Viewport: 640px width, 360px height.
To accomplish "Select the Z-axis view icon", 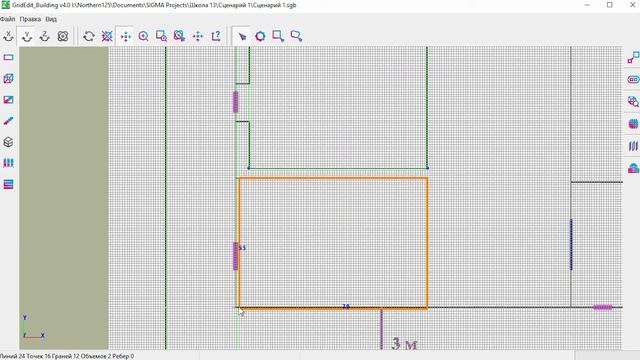I will click(x=44, y=36).
